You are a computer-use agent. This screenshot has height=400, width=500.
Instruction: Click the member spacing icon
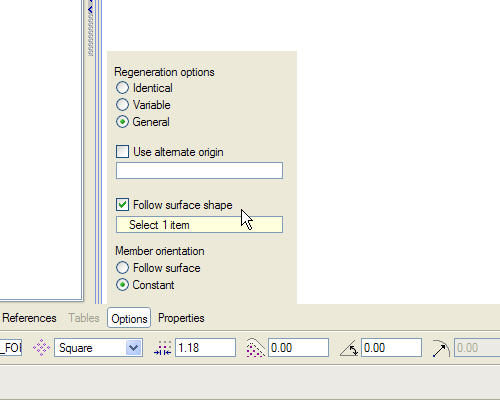163,348
